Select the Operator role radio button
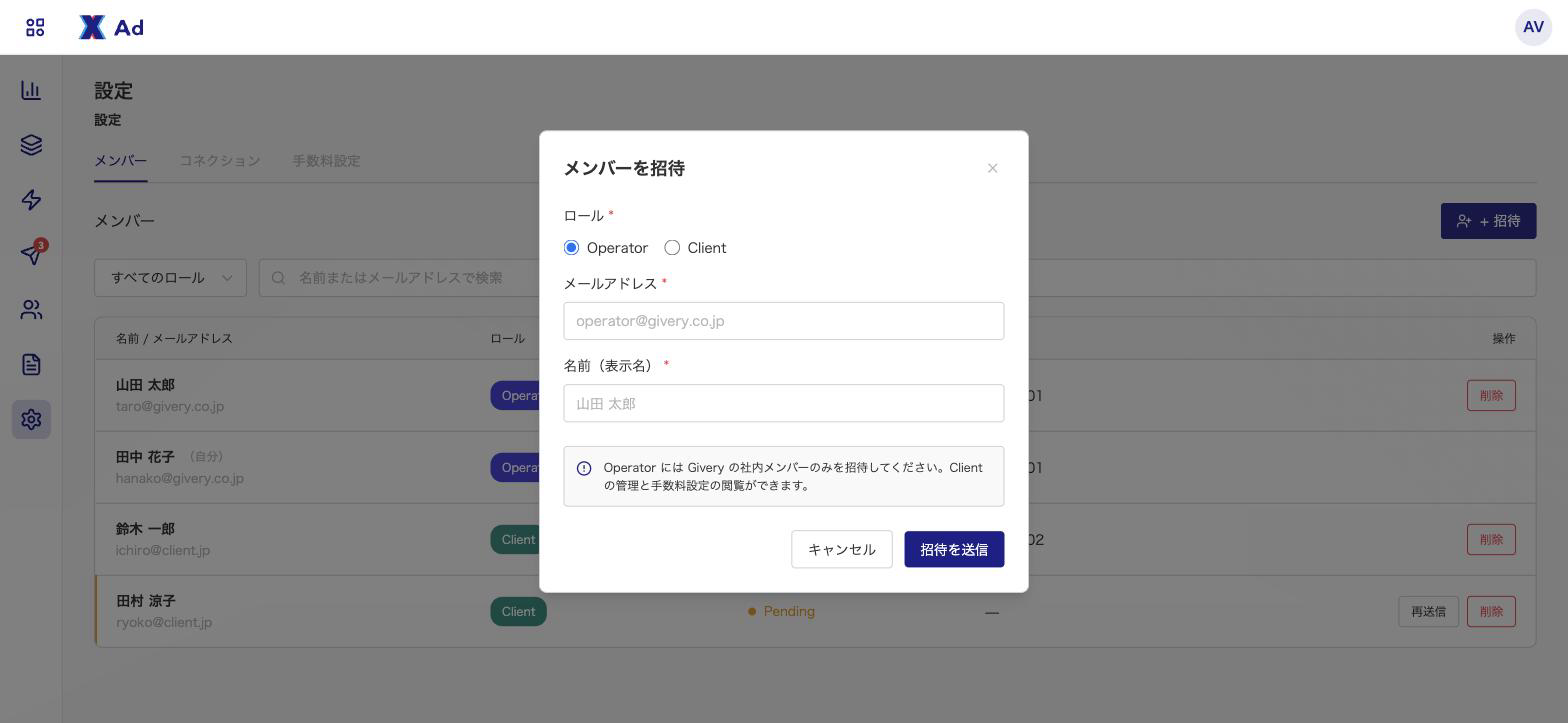Screen dimensions: 1568x723 (571, 248)
